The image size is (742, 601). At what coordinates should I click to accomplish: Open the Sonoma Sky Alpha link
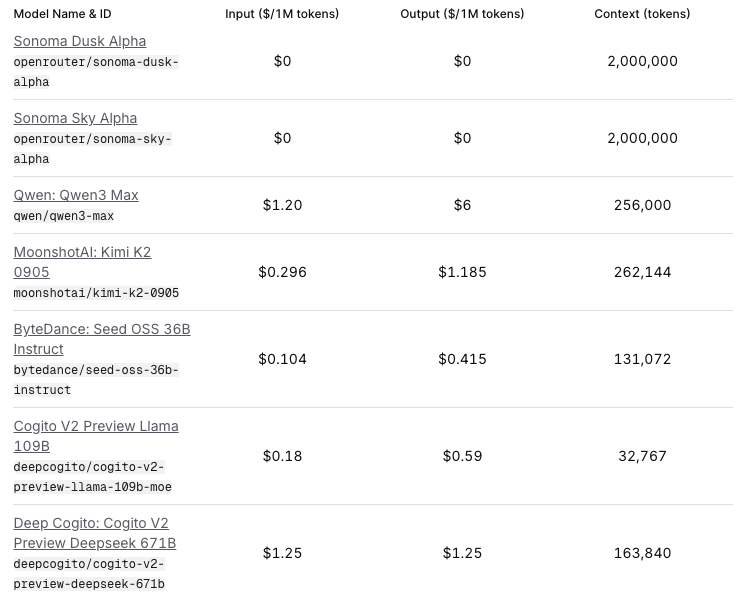[75, 118]
